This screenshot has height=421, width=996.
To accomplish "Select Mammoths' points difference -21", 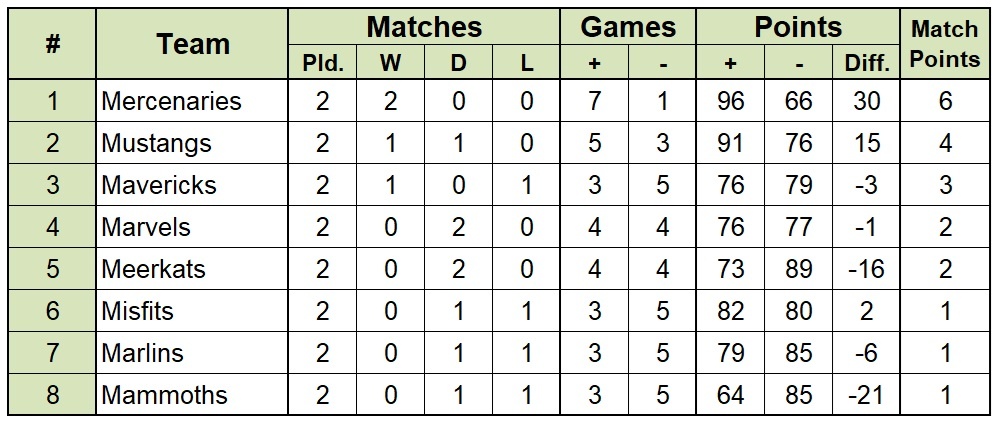I will coord(866,394).
